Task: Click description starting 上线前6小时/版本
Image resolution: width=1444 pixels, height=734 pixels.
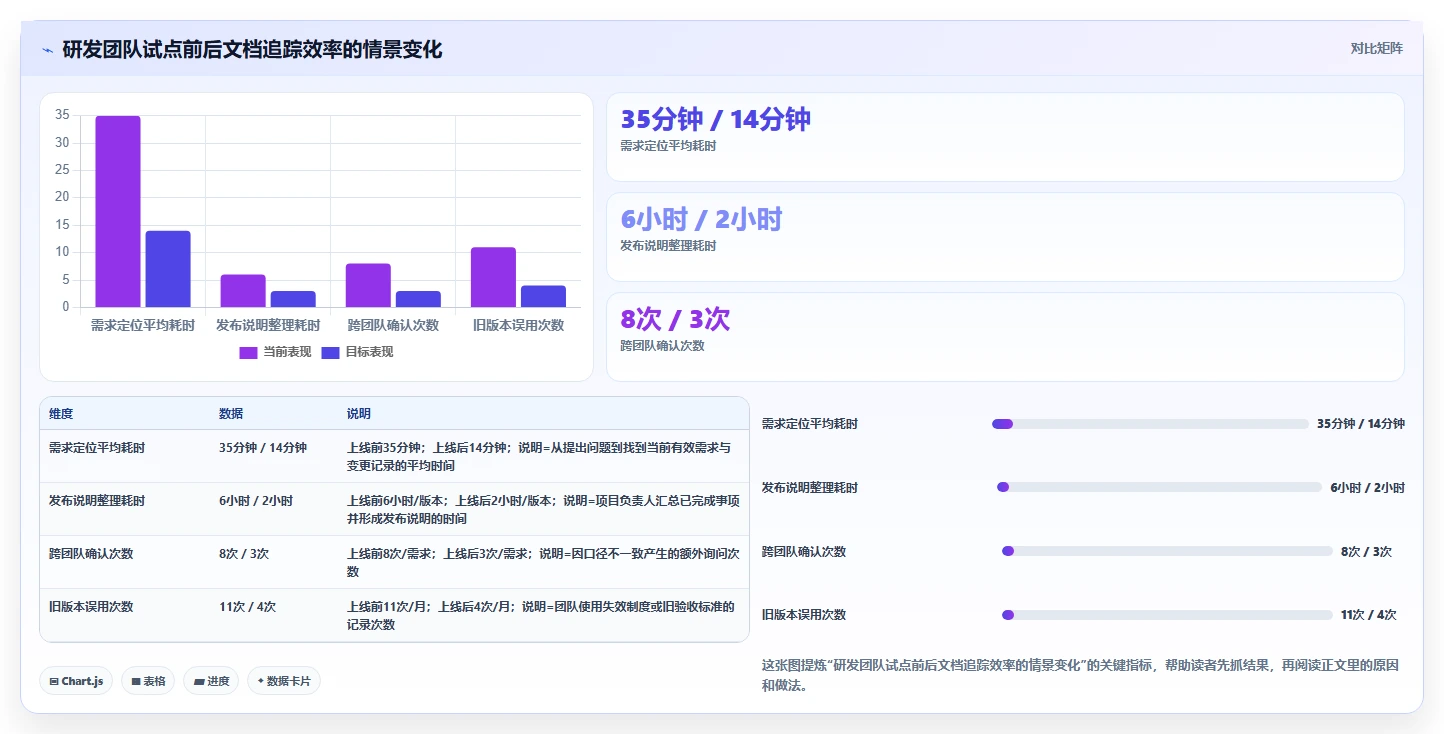Action: [x=543, y=509]
